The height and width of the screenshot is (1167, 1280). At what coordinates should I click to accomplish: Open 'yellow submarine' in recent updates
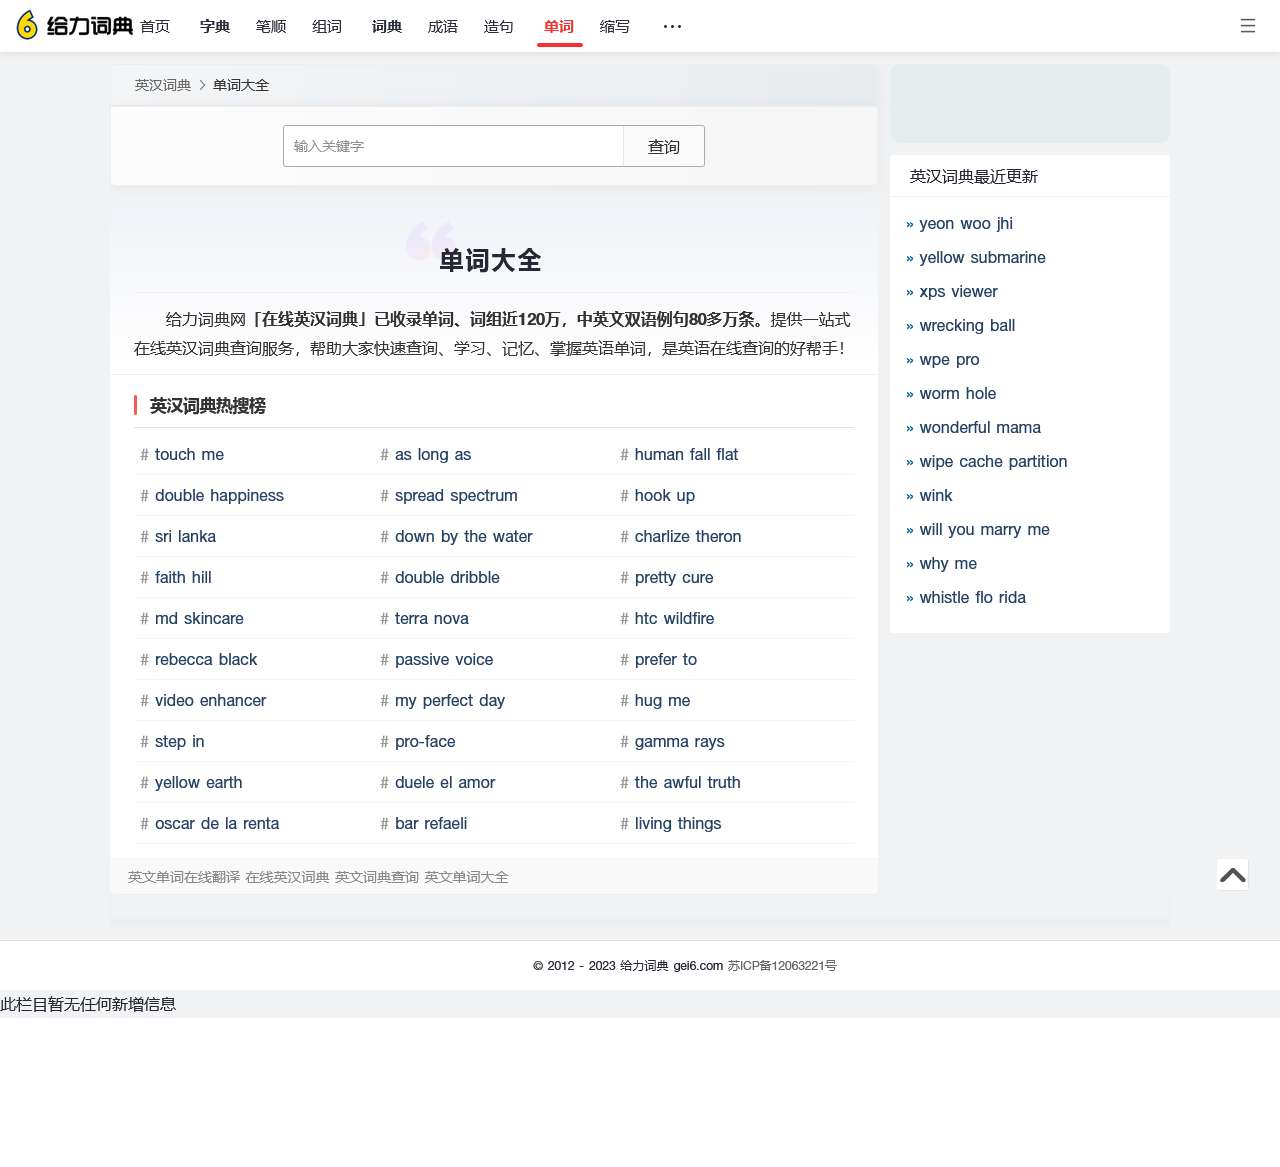[982, 258]
